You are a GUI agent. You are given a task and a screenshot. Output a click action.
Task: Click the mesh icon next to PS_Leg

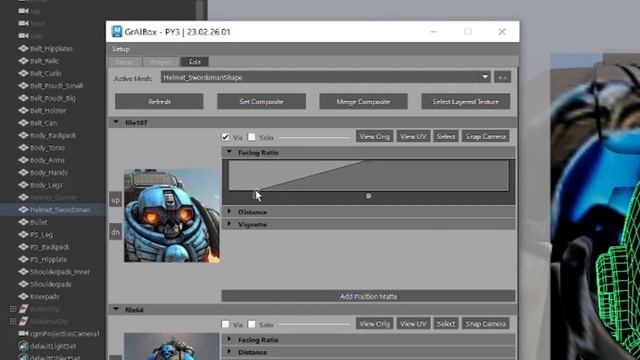point(23,235)
